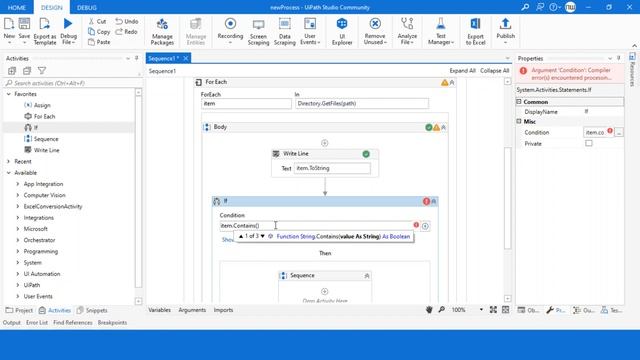Expand UI Automation category
The image size is (640, 360).
click(x=18, y=274)
